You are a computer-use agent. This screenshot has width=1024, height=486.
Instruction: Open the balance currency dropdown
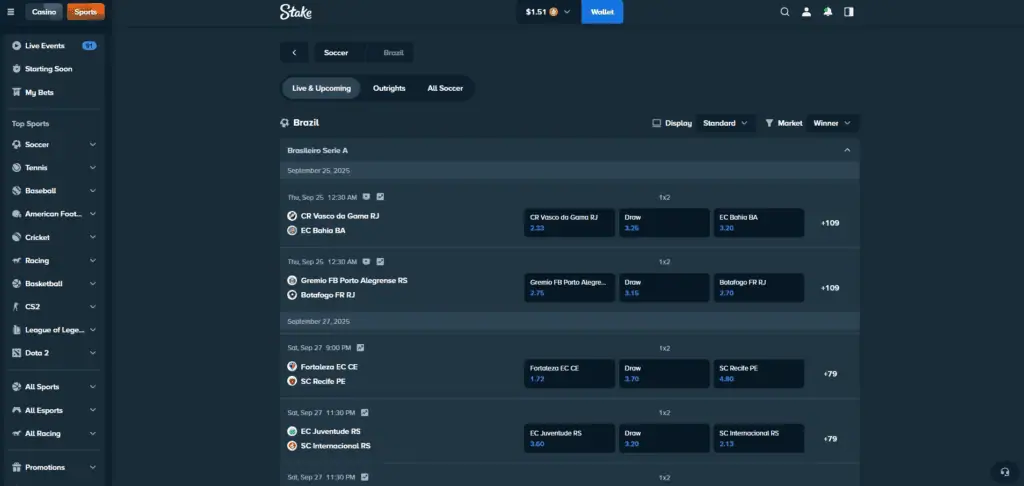[x=548, y=12]
